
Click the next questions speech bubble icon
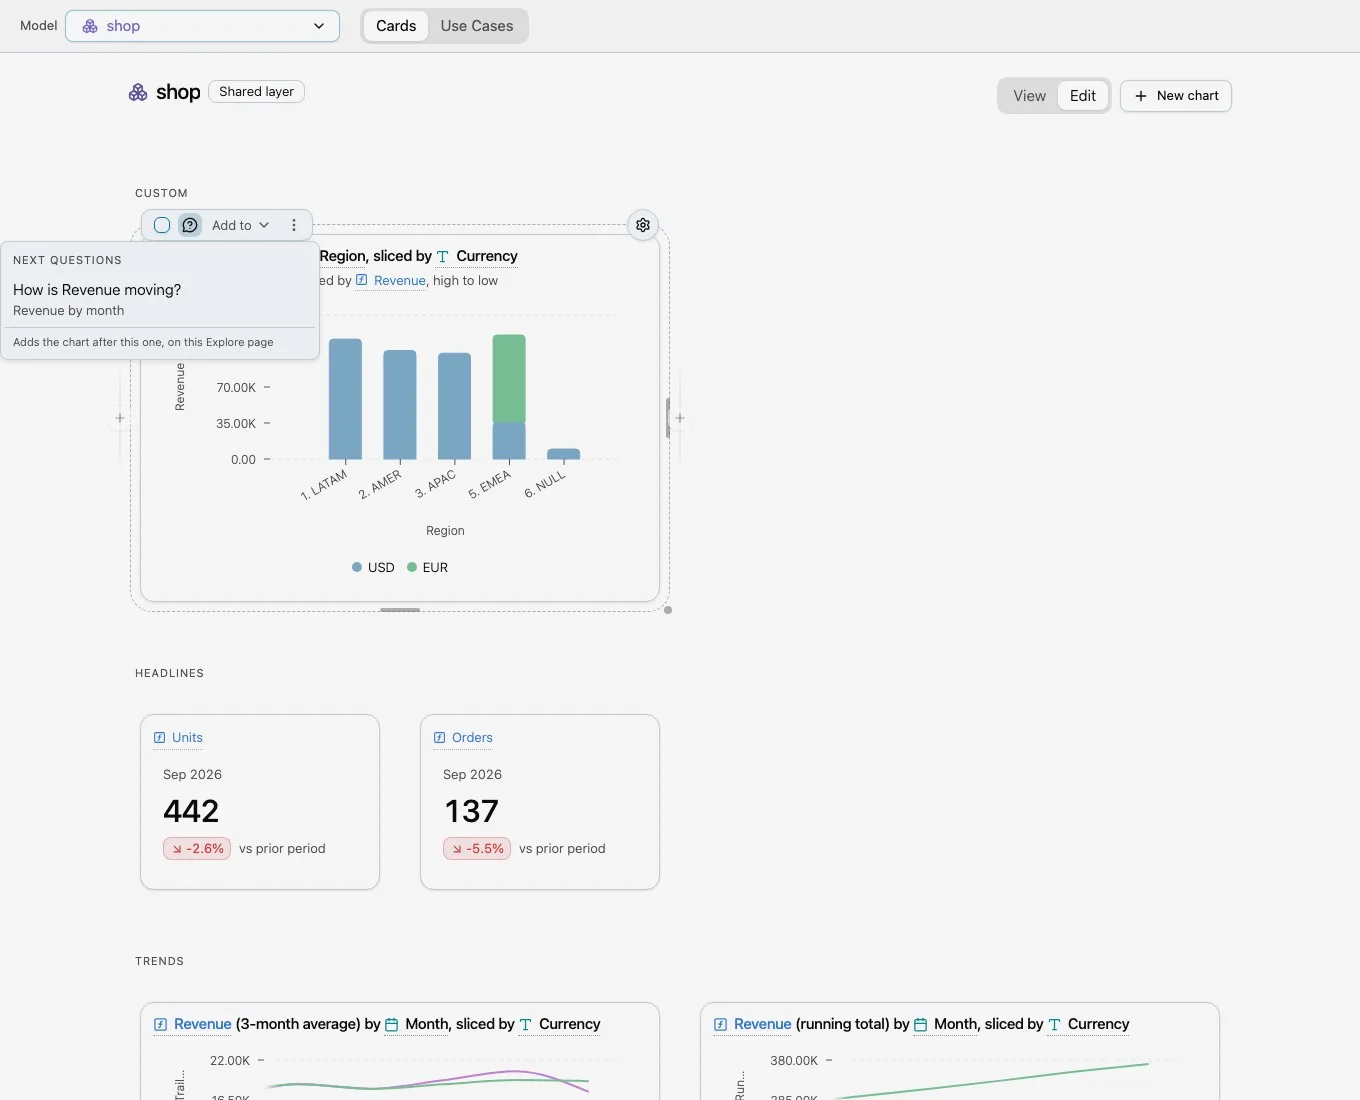tap(190, 225)
